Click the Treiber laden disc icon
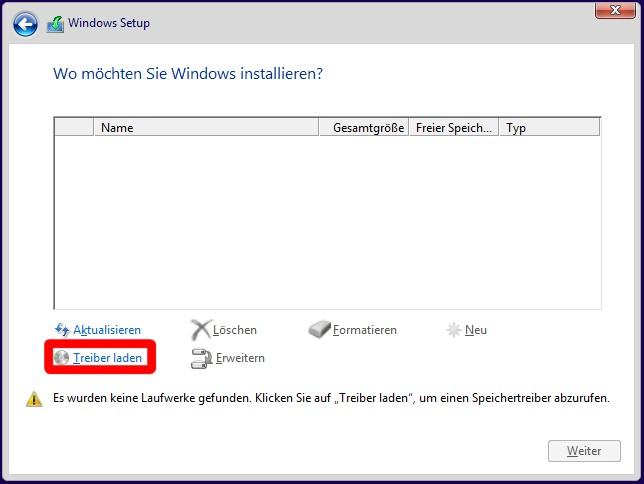 [x=62, y=357]
